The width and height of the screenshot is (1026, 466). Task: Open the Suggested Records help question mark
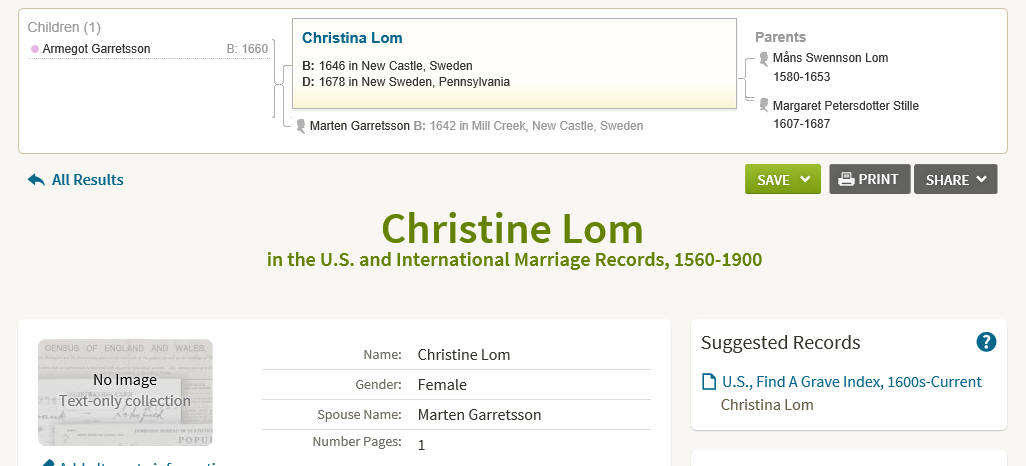pyautogui.click(x=986, y=342)
